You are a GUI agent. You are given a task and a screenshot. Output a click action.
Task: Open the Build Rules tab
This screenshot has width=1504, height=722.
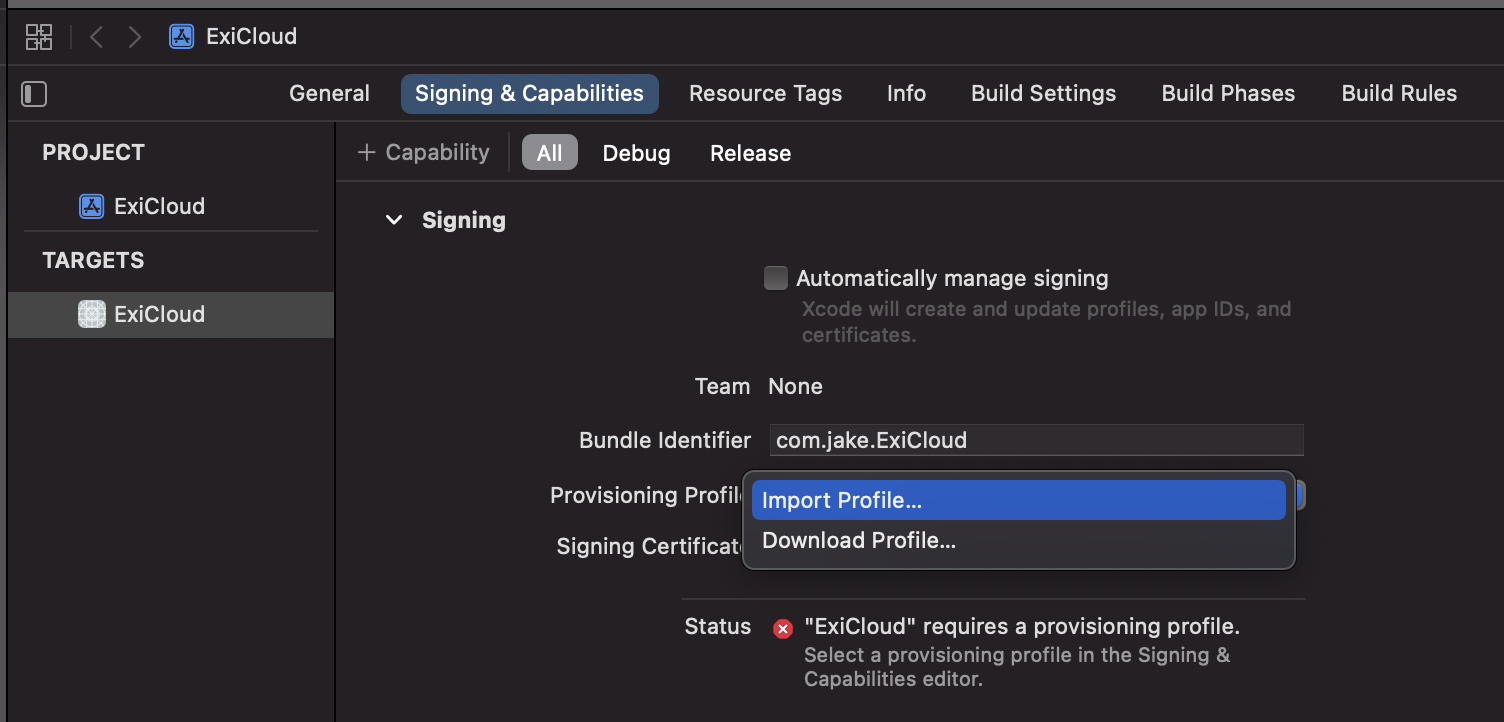[1399, 94]
